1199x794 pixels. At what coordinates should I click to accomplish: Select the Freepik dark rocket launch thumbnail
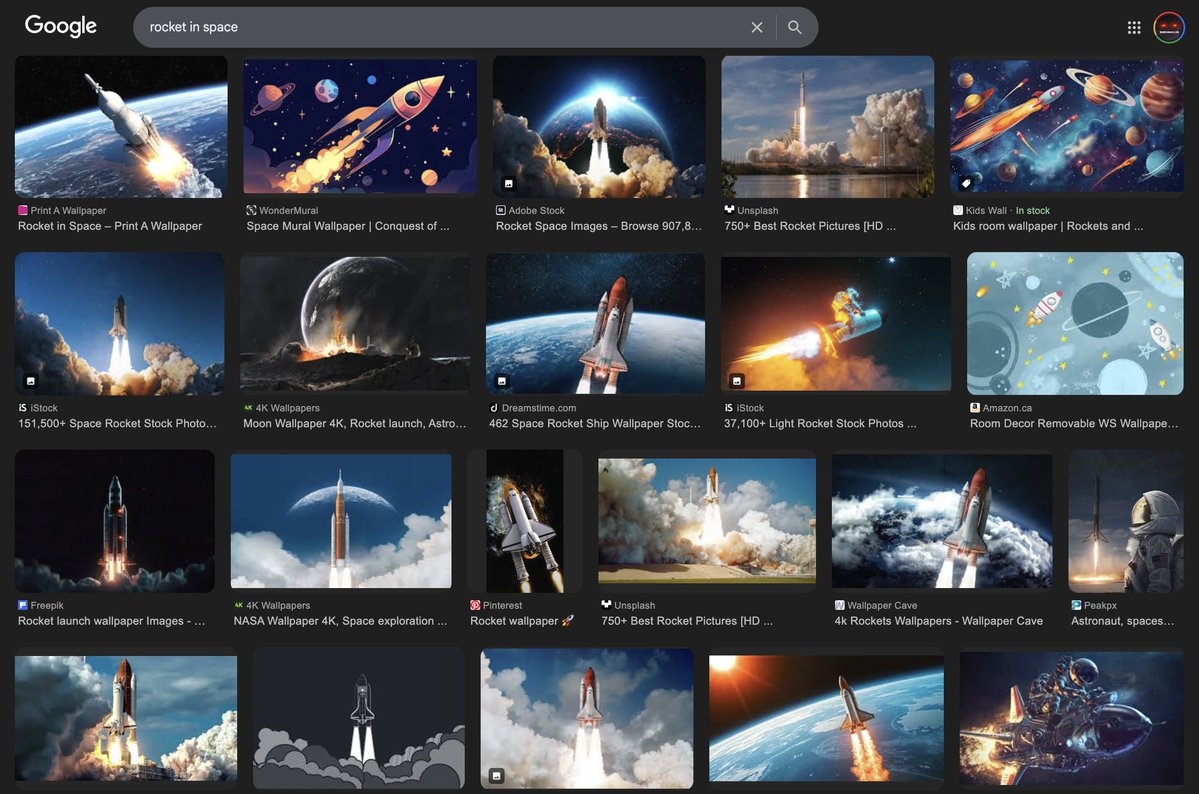(x=115, y=521)
